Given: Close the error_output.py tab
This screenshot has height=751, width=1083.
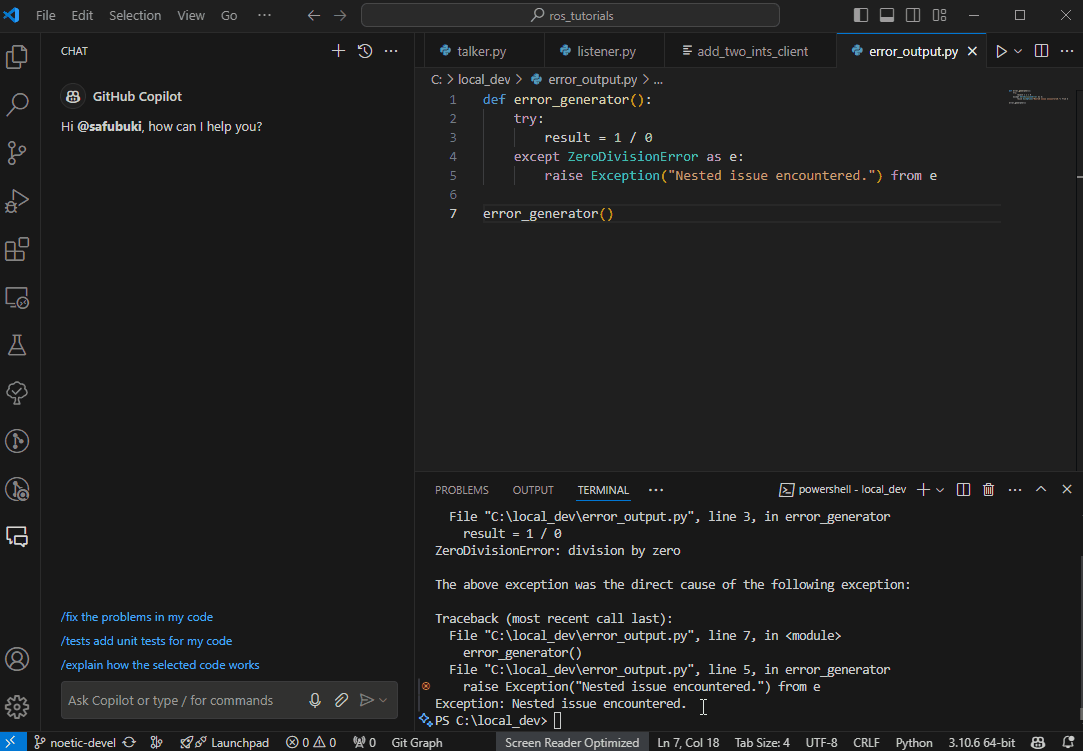Looking at the screenshot, I should coord(972,51).
